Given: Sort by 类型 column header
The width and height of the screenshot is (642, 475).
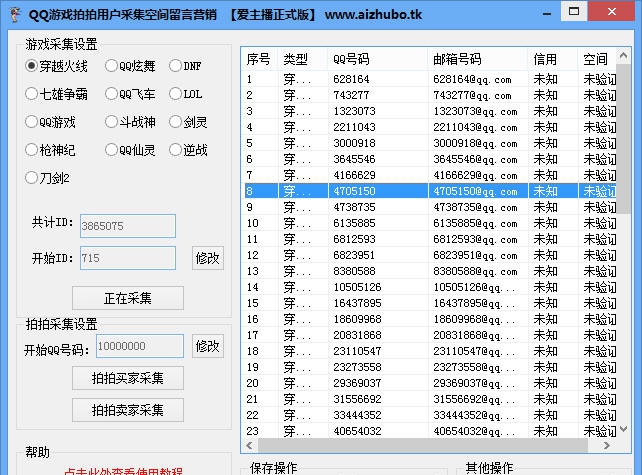Looking at the screenshot, I should (x=303, y=59).
